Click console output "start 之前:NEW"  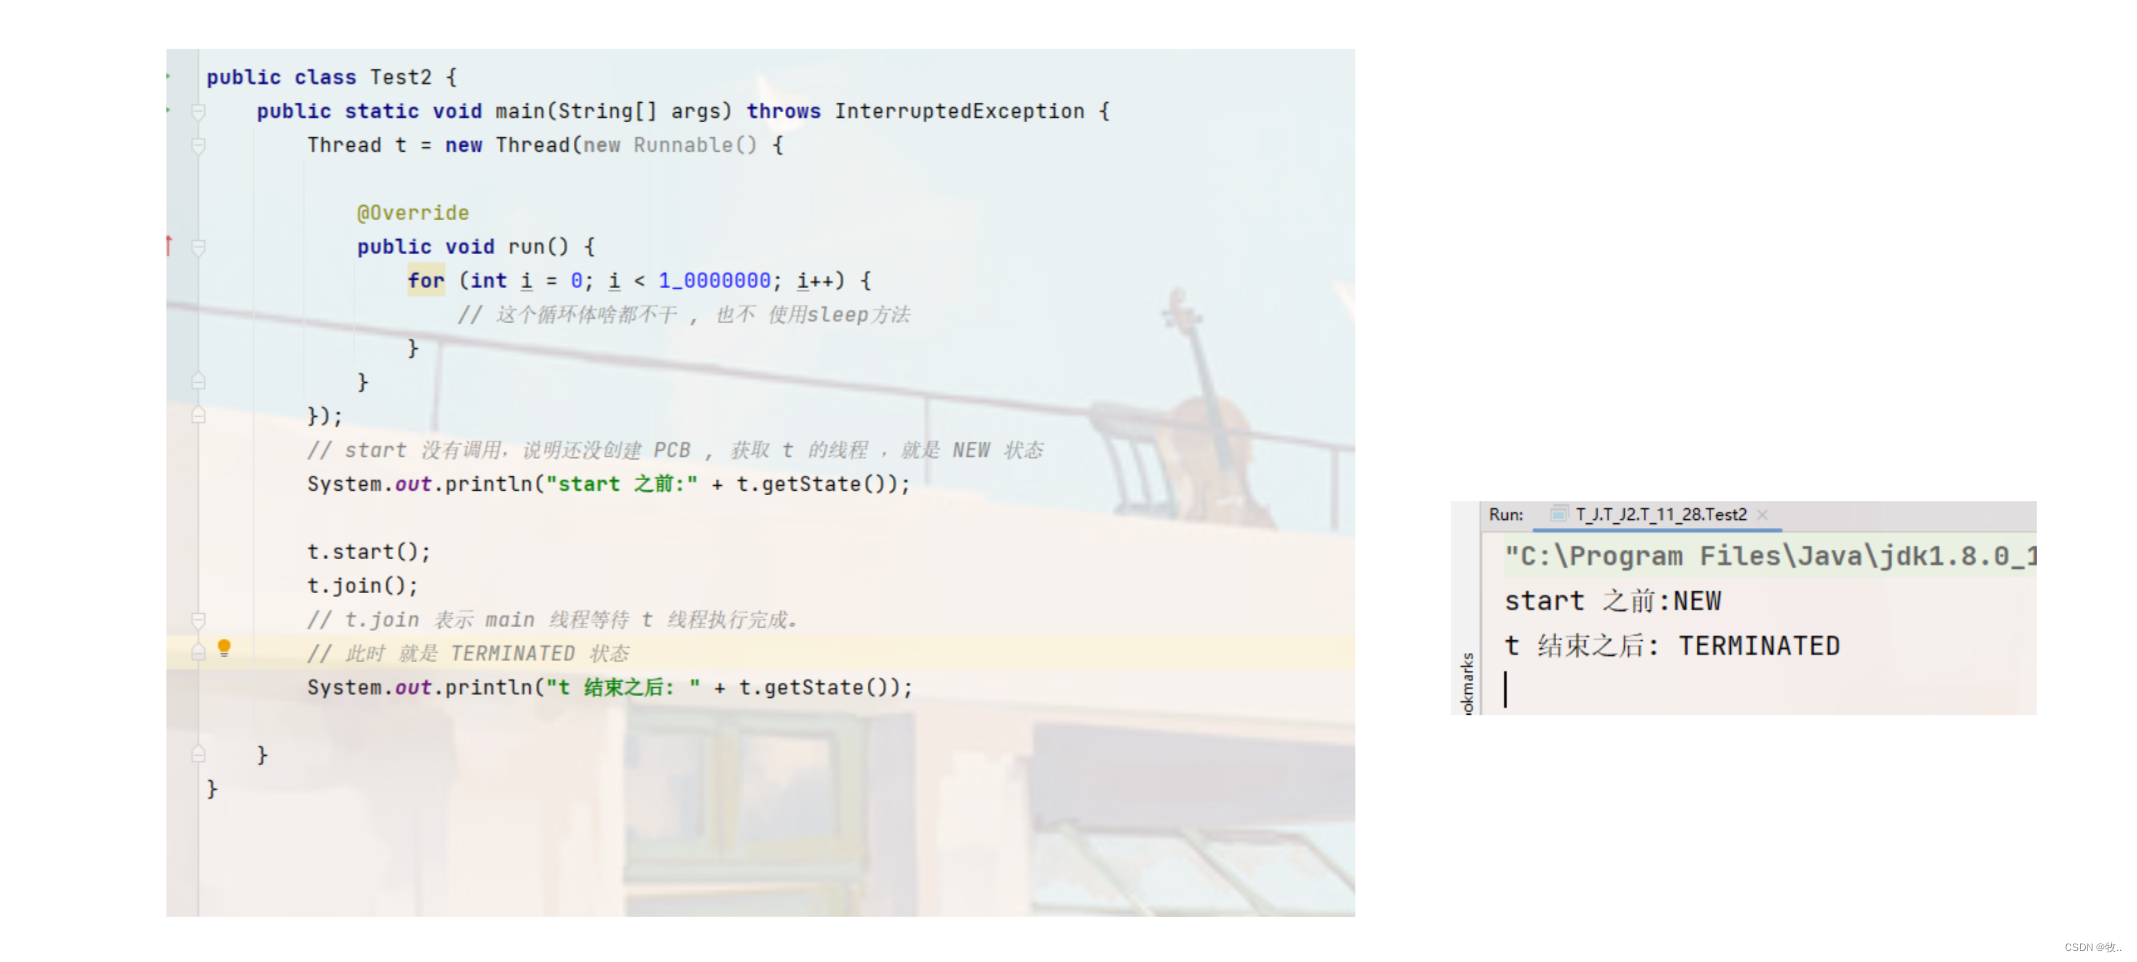(x=1613, y=601)
